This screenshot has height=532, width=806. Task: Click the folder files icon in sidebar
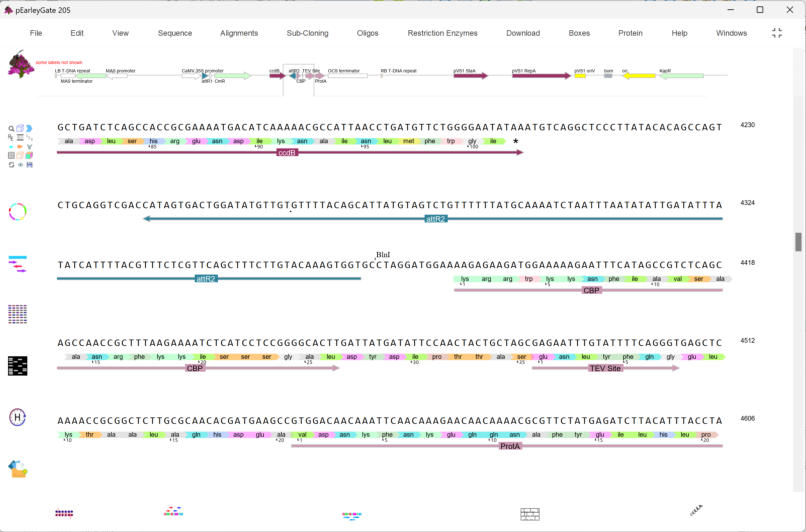(x=17, y=468)
